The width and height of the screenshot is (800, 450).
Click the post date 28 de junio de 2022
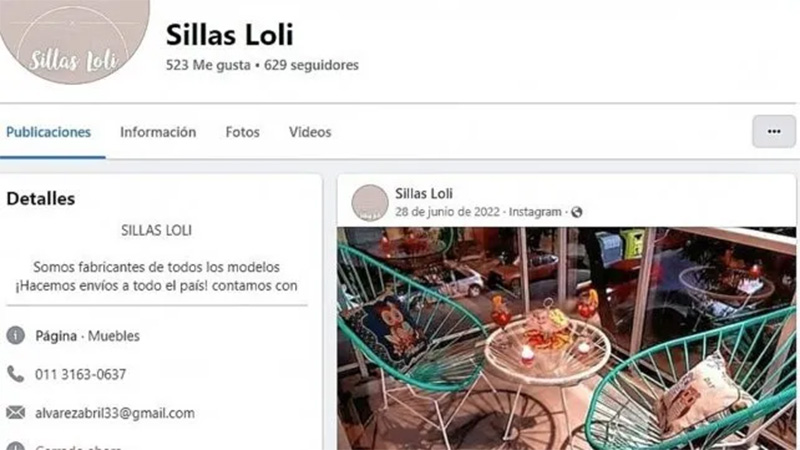447,212
